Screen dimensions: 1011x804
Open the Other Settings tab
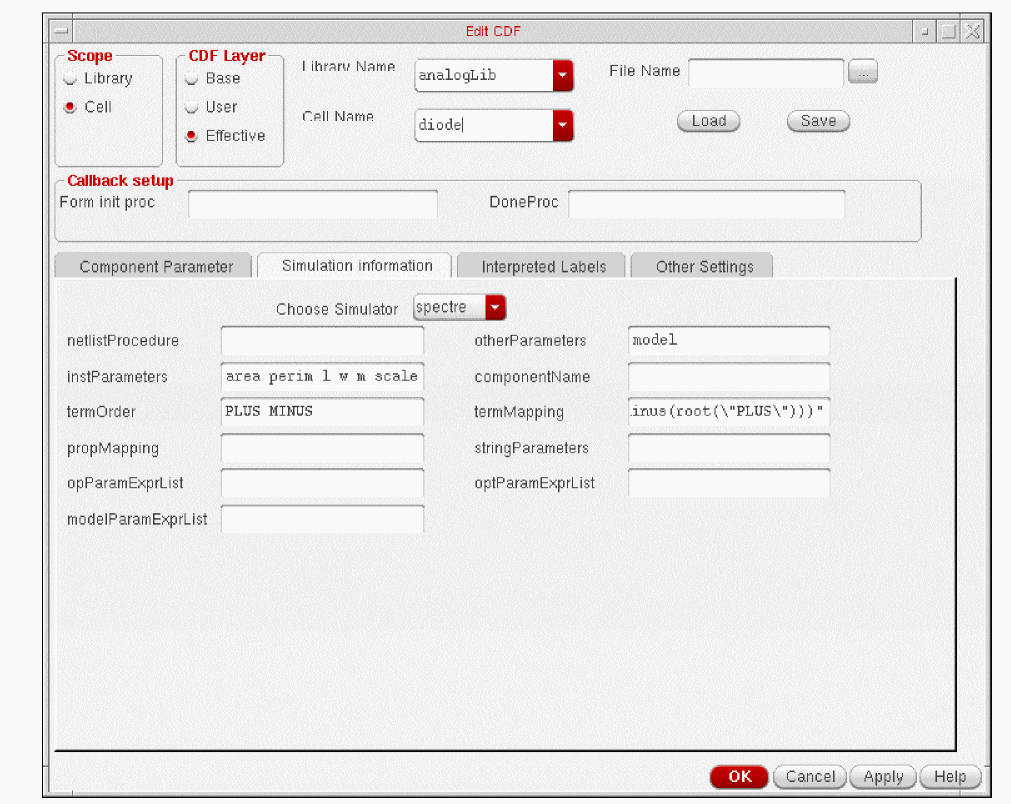tap(704, 267)
